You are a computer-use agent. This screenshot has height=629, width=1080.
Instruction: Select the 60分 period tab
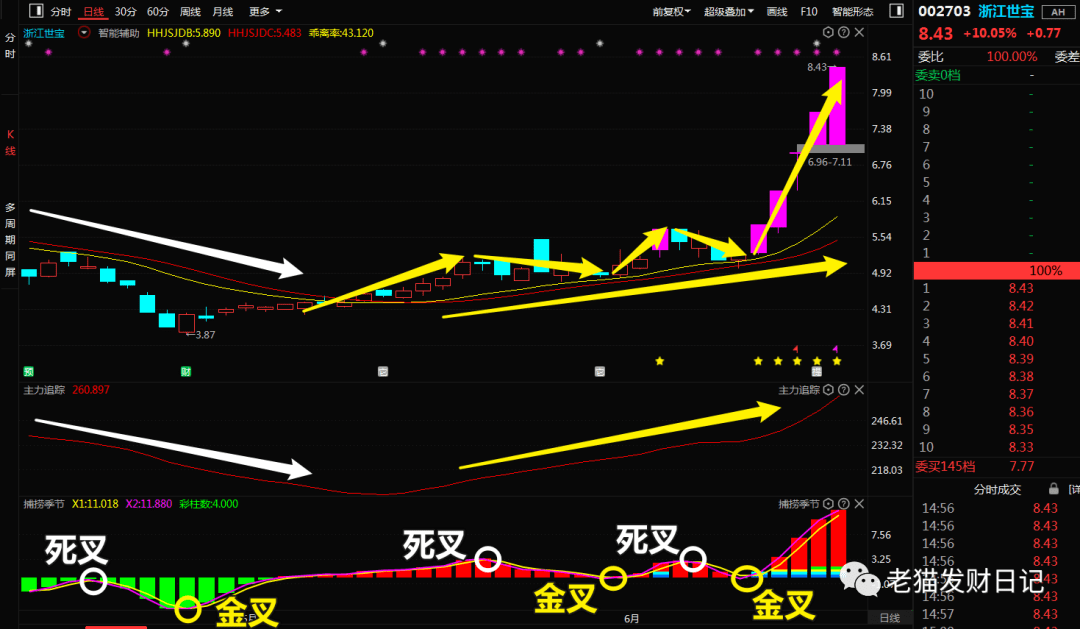click(157, 12)
